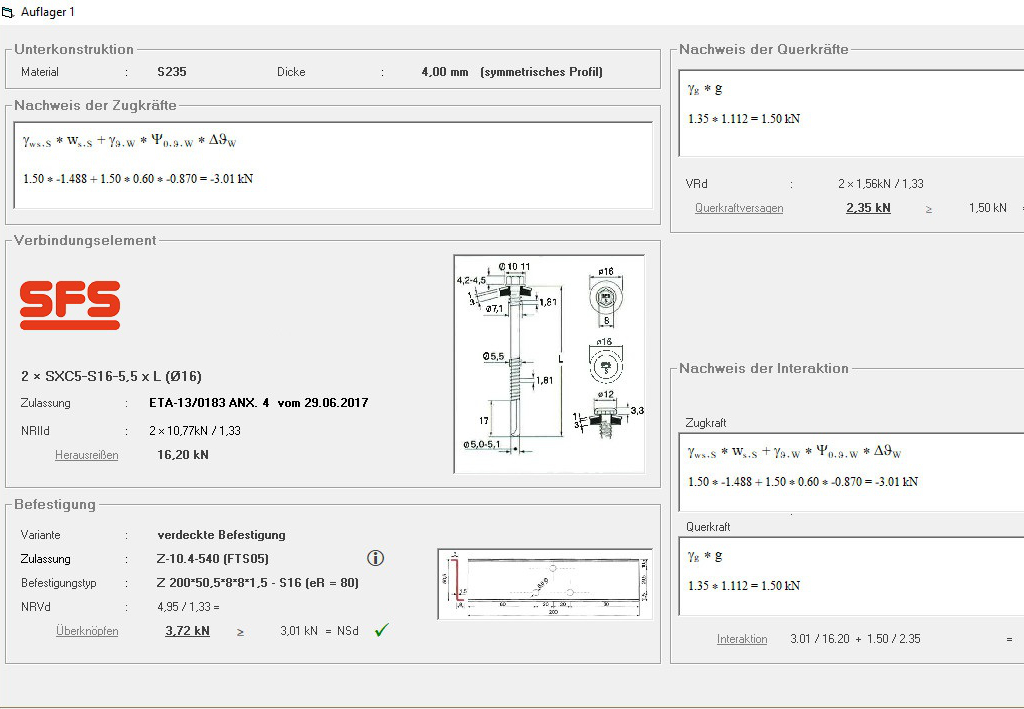Select approval Z-10.4-540 (FTS05)
Screen dimensions: 1024x709
point(213,559)
